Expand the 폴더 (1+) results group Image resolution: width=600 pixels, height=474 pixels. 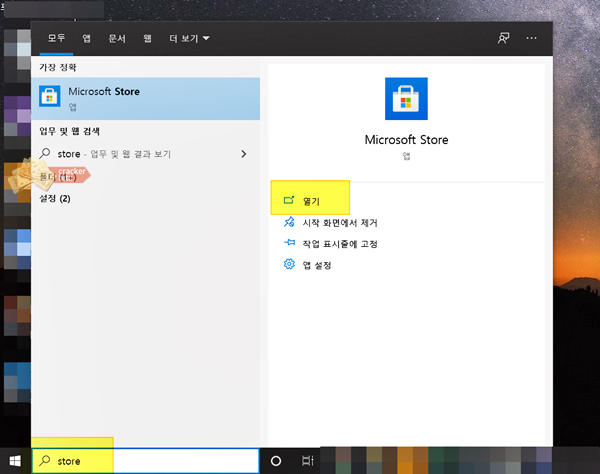(x=58, y=177)
